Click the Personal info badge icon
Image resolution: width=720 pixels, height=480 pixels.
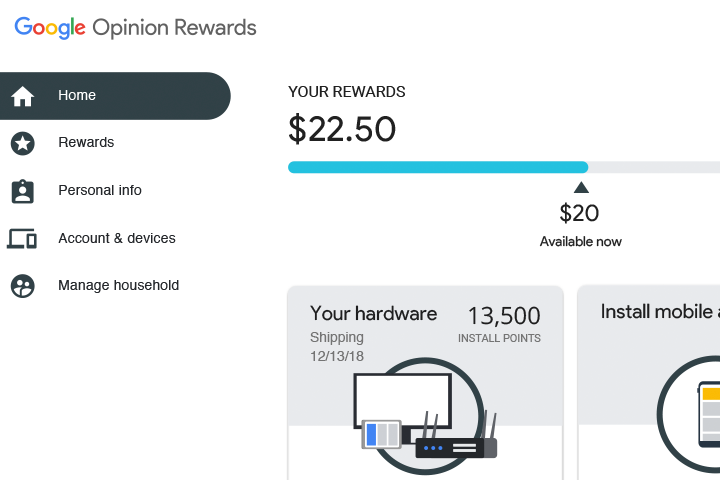click(22, 191)
